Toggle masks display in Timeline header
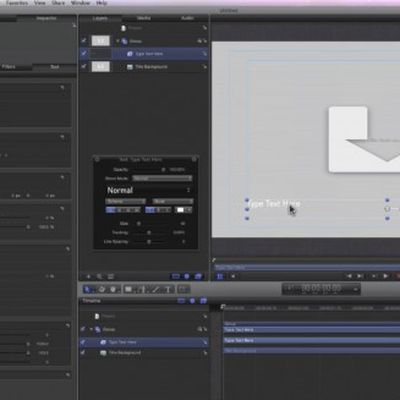400x400 pixels. (181, 301)
